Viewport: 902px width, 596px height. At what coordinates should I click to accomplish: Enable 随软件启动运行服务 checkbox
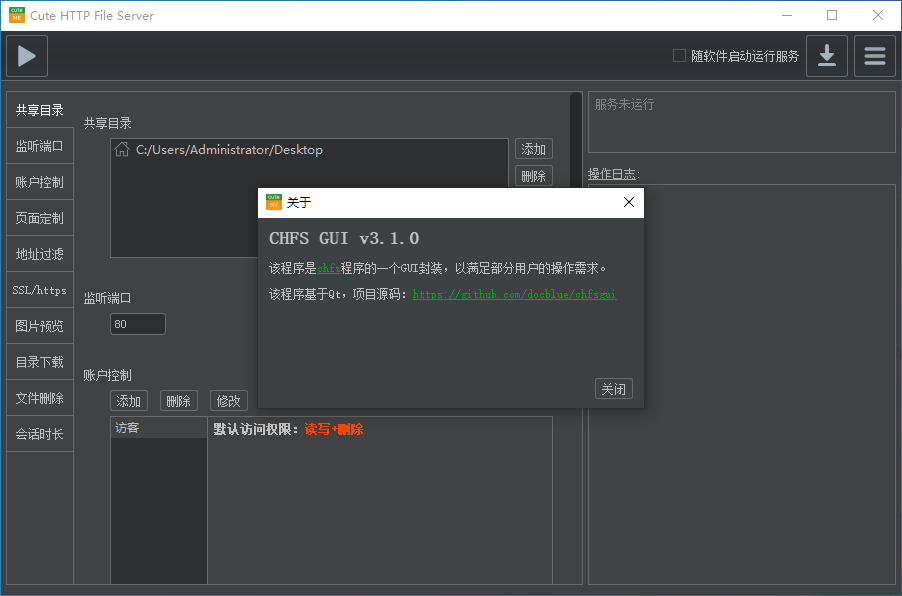[679, 56]
